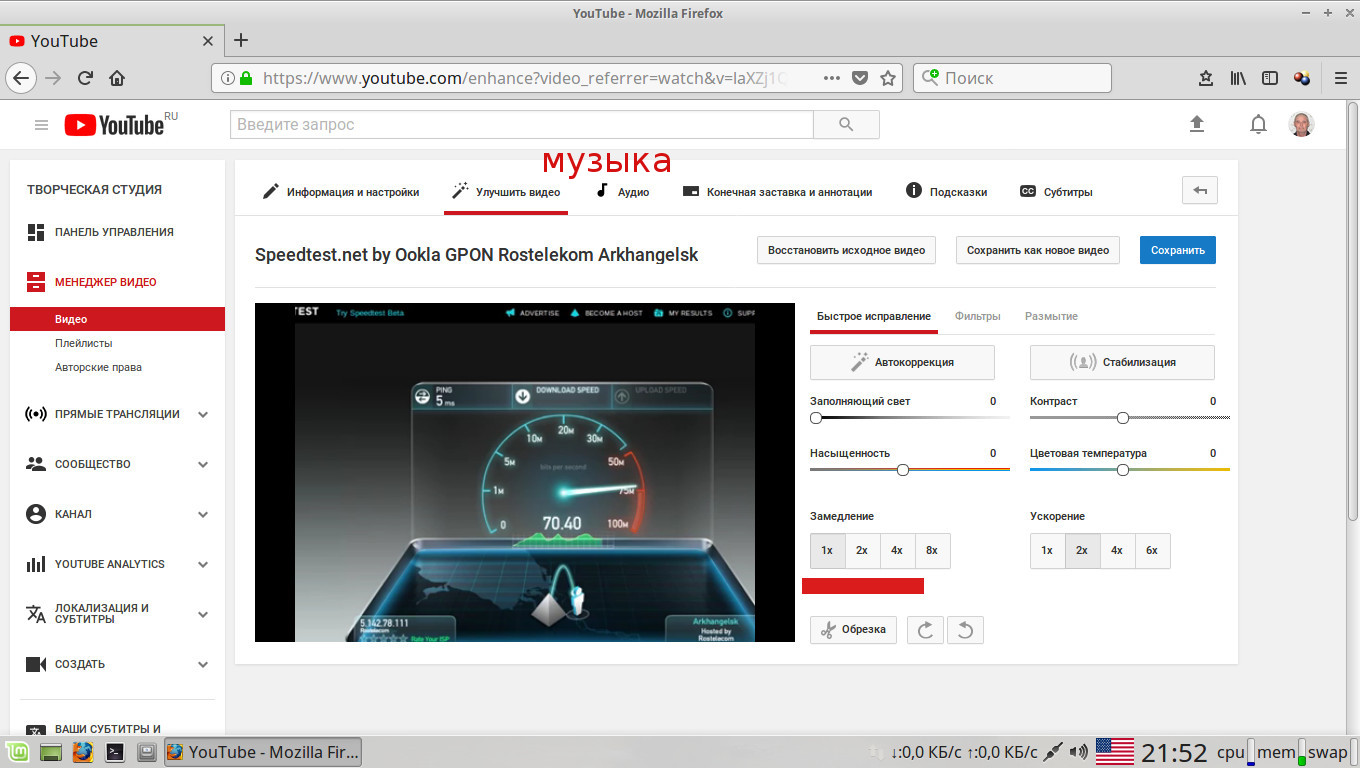Screen dimensions: 1360x768
Task: Open the hamburger guide menu
Action: point(41,125)
